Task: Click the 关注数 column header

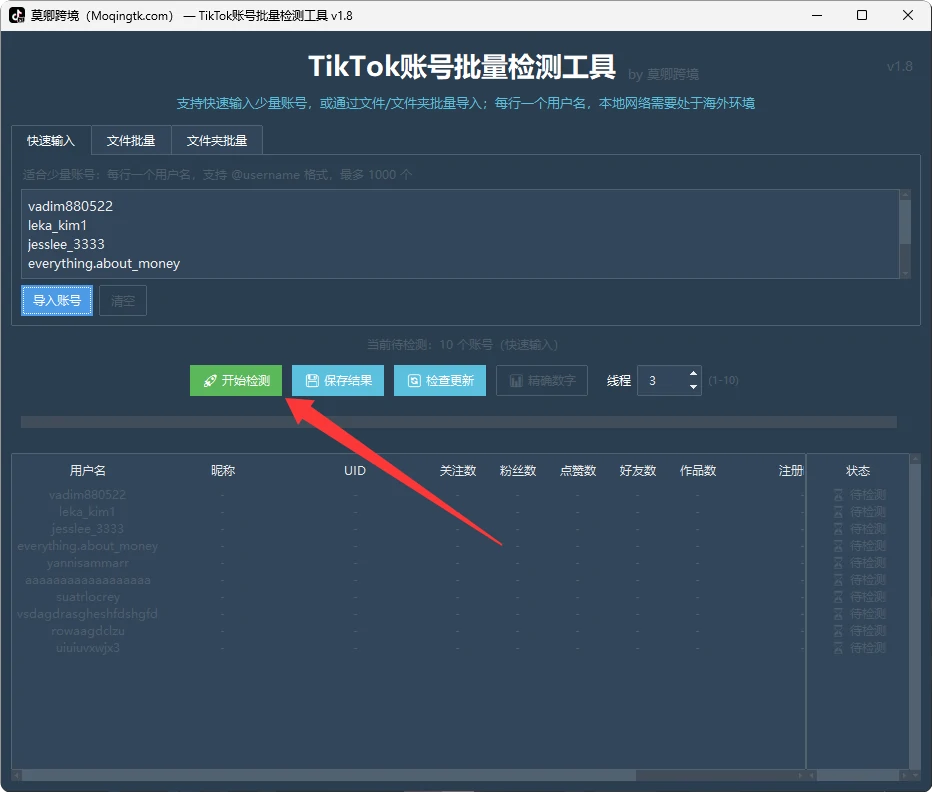Action: pos(458,471)
